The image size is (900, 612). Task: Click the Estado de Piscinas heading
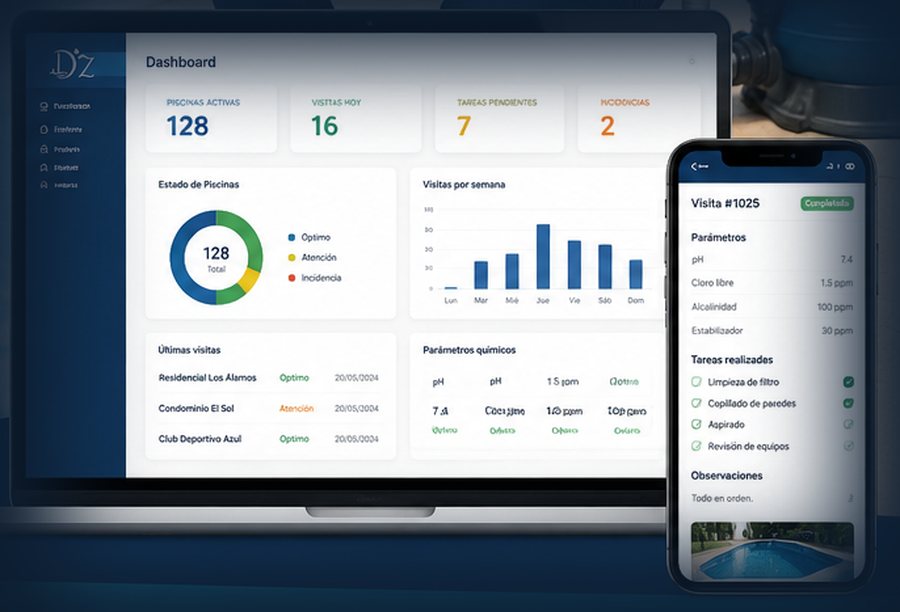(x=199, y=184)
